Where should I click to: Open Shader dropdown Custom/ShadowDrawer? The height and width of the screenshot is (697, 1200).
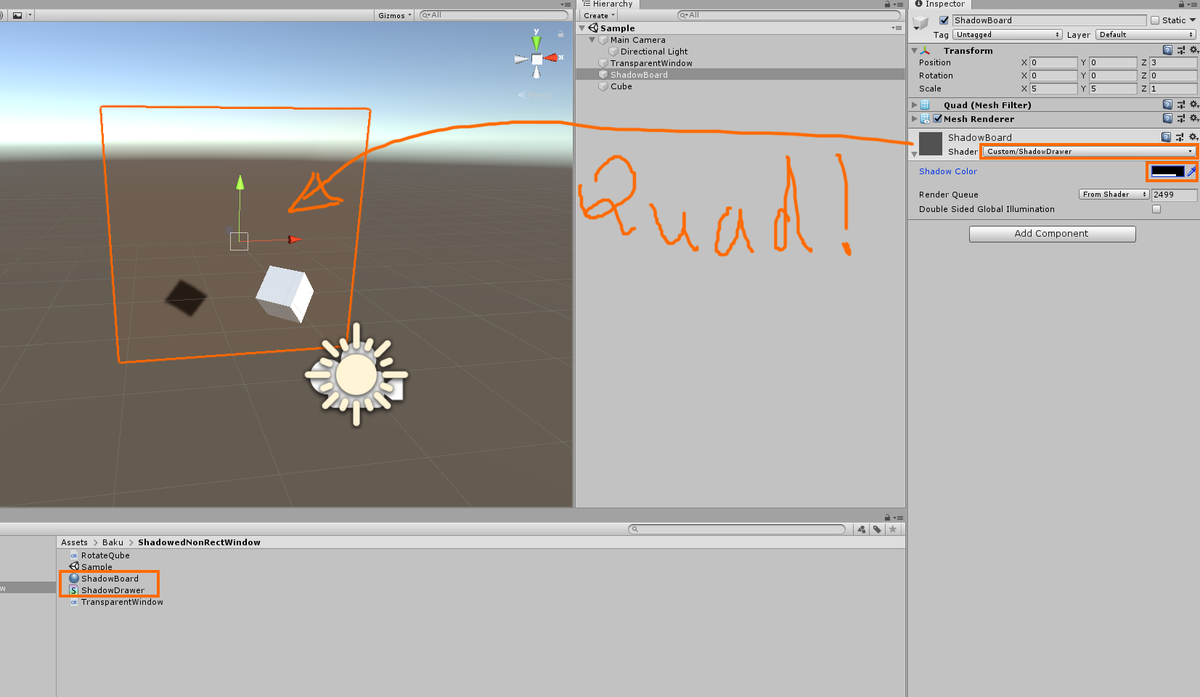tap(1089, 151)
